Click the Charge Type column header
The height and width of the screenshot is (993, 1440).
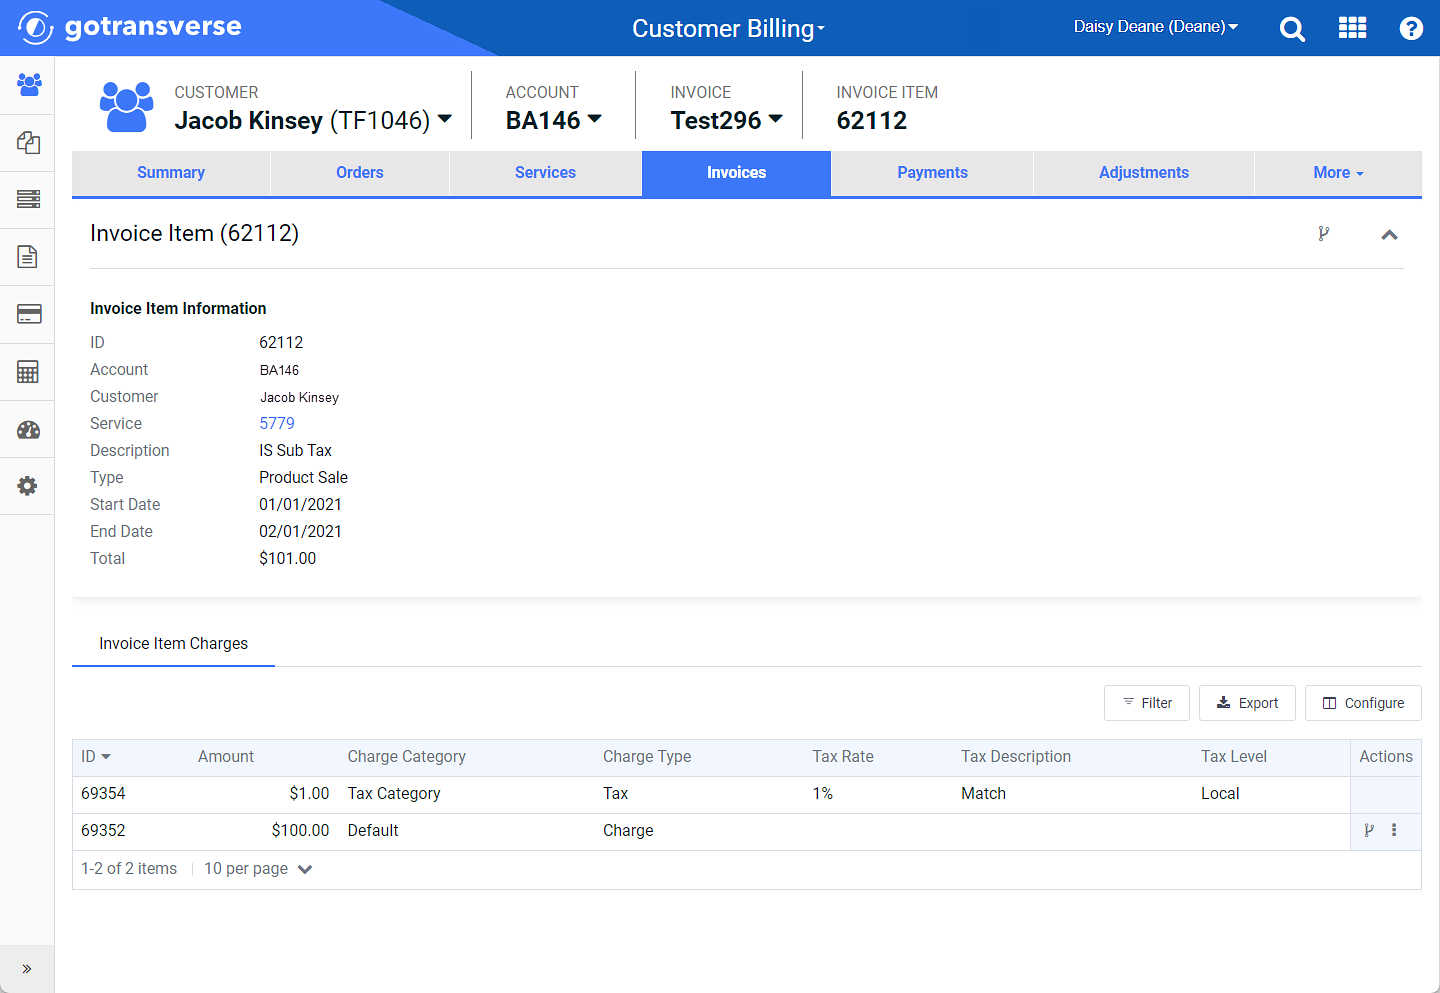click(647, 757)
